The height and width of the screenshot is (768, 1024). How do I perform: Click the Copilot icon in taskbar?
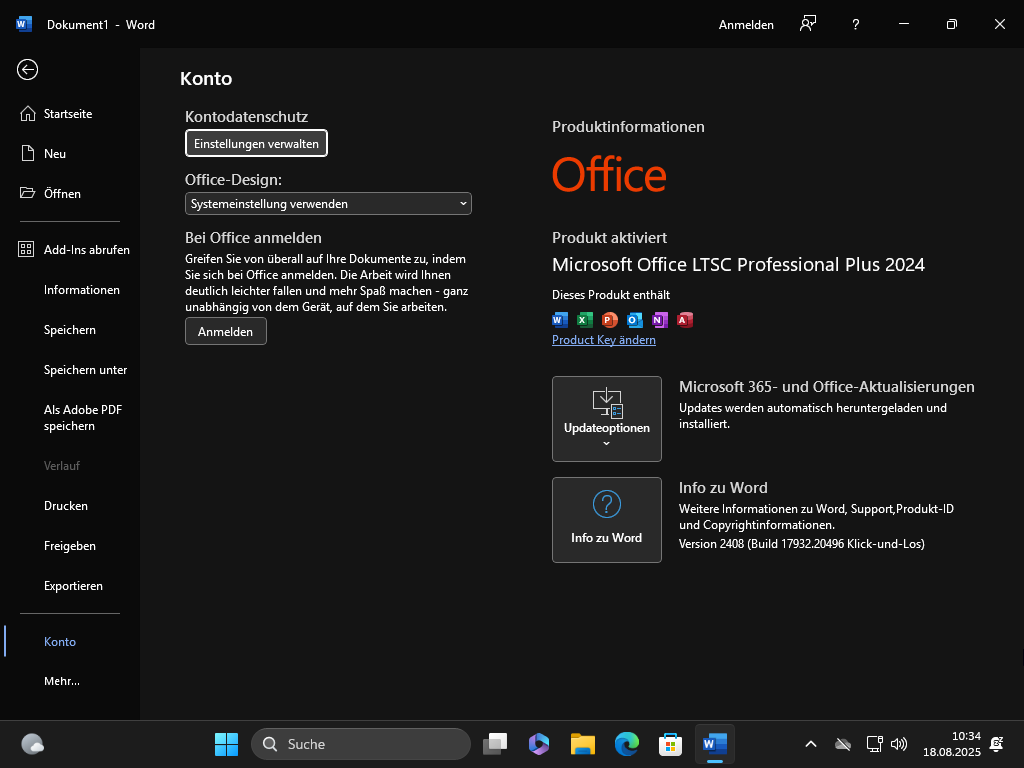click(x=539, y=744)
